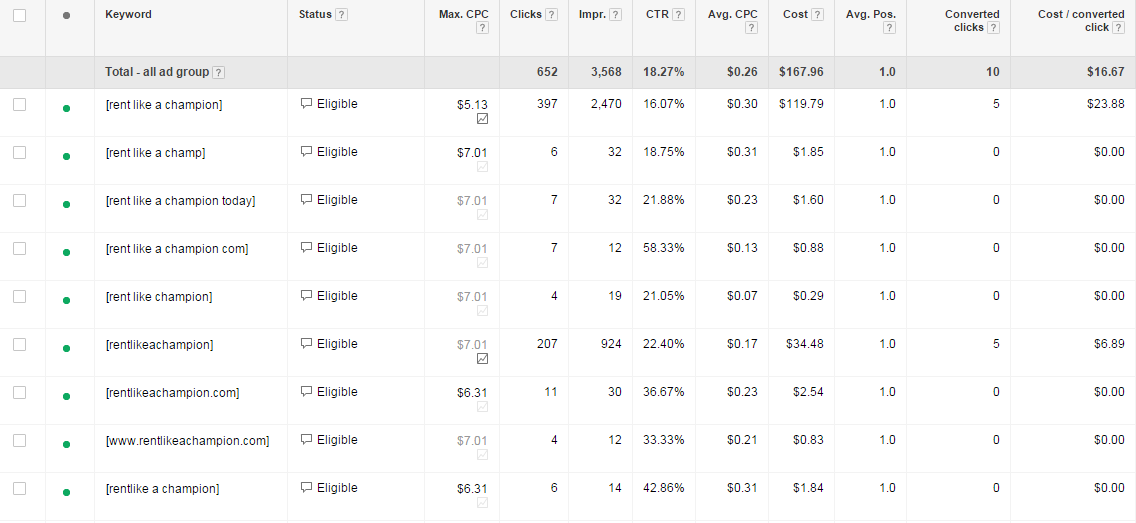
Task: Click bid simulator icon for [rent like a champ]
Action: click(483, 167)
